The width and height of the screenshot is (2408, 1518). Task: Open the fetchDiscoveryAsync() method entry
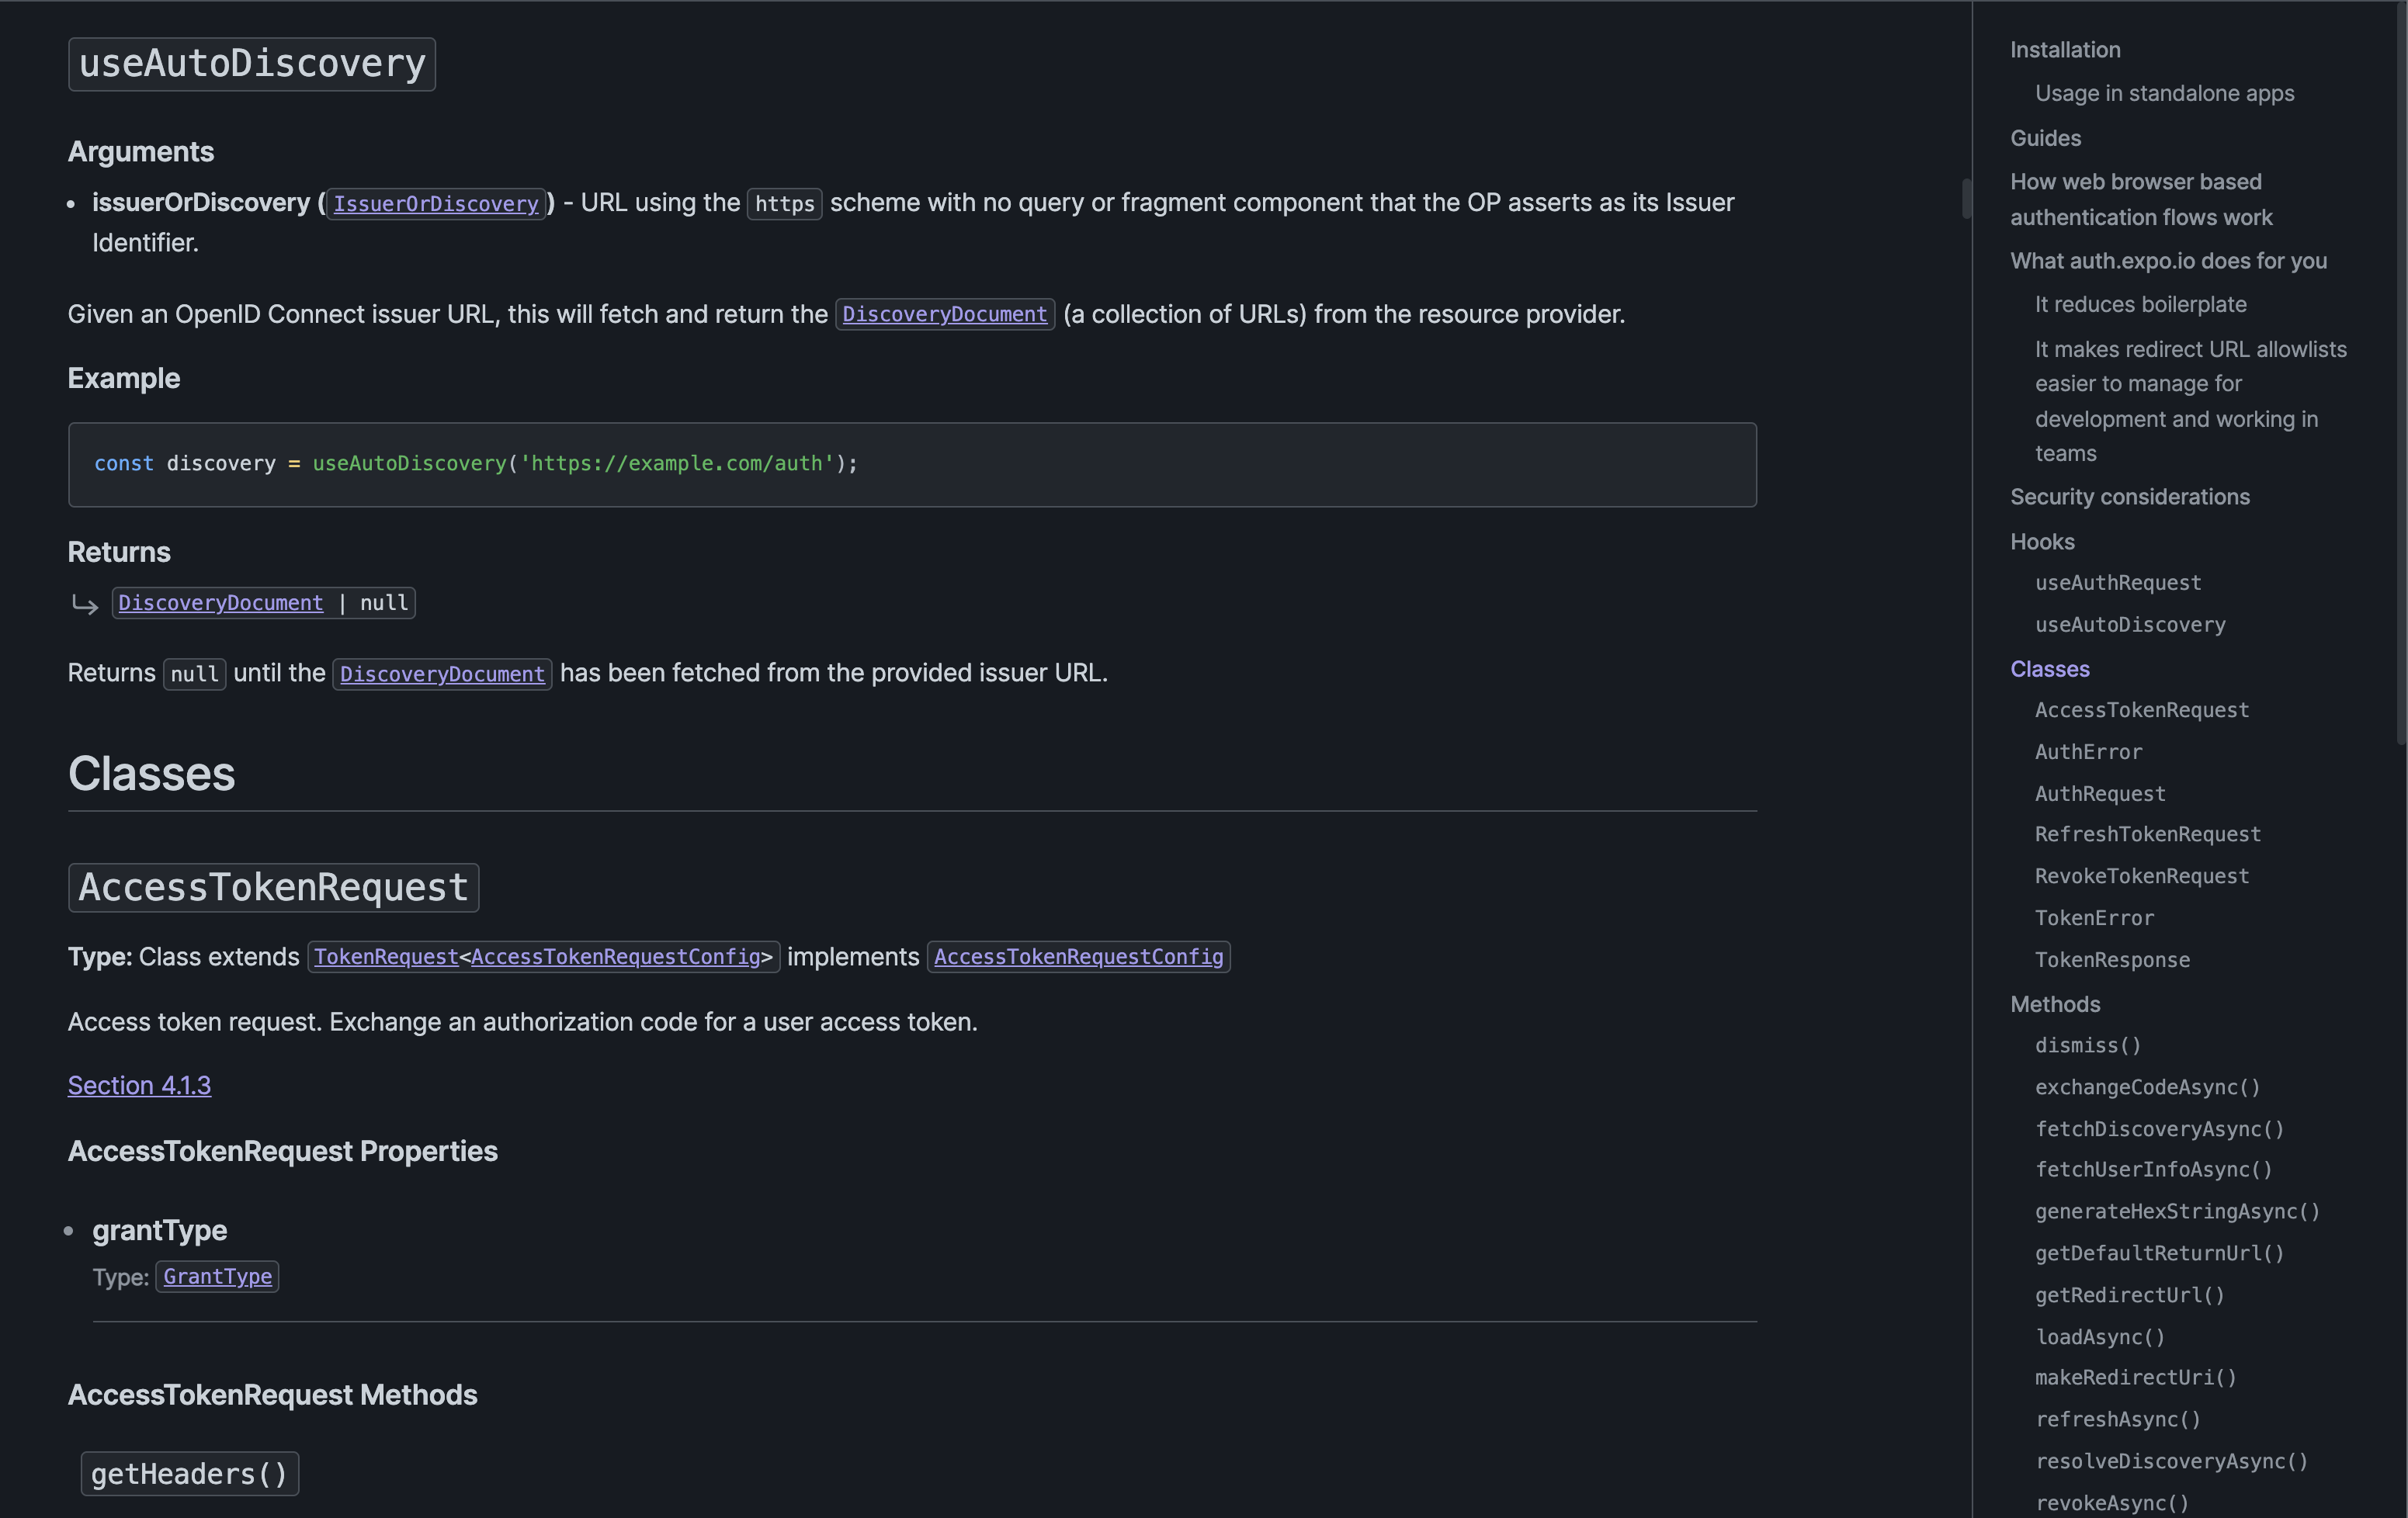tap(2159, 1128)
